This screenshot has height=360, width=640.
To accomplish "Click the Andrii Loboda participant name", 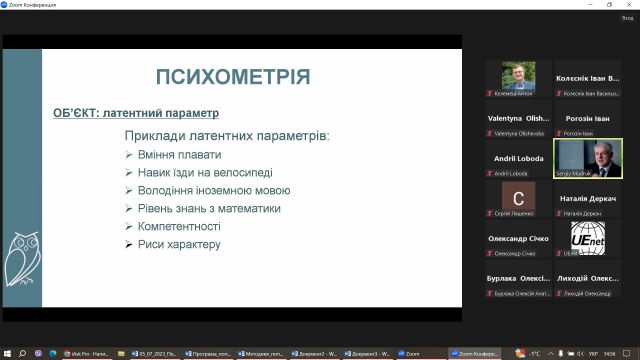I will pos(518,158).
